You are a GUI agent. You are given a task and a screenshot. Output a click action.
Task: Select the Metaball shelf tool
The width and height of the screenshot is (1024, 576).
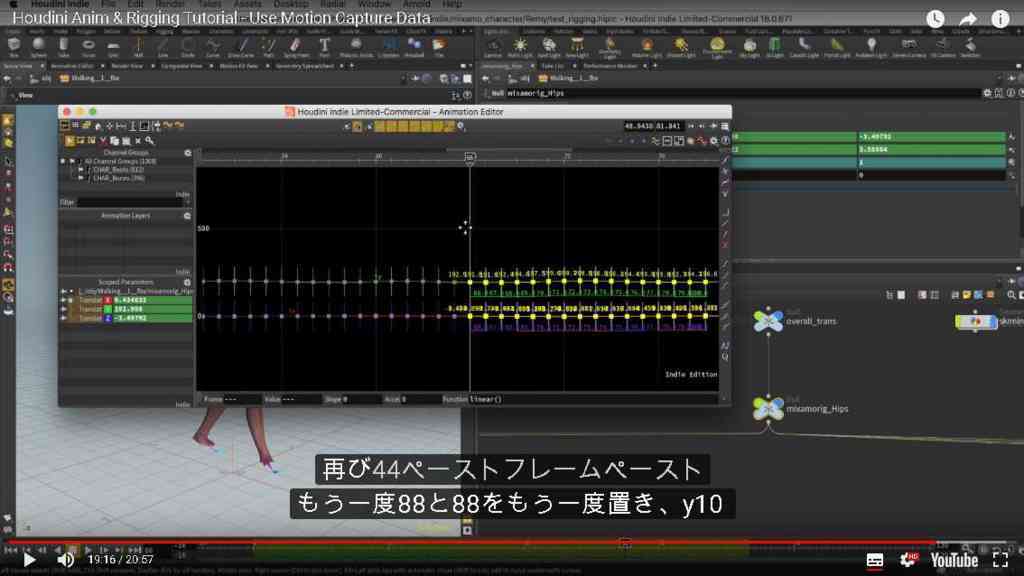point(414,46)
